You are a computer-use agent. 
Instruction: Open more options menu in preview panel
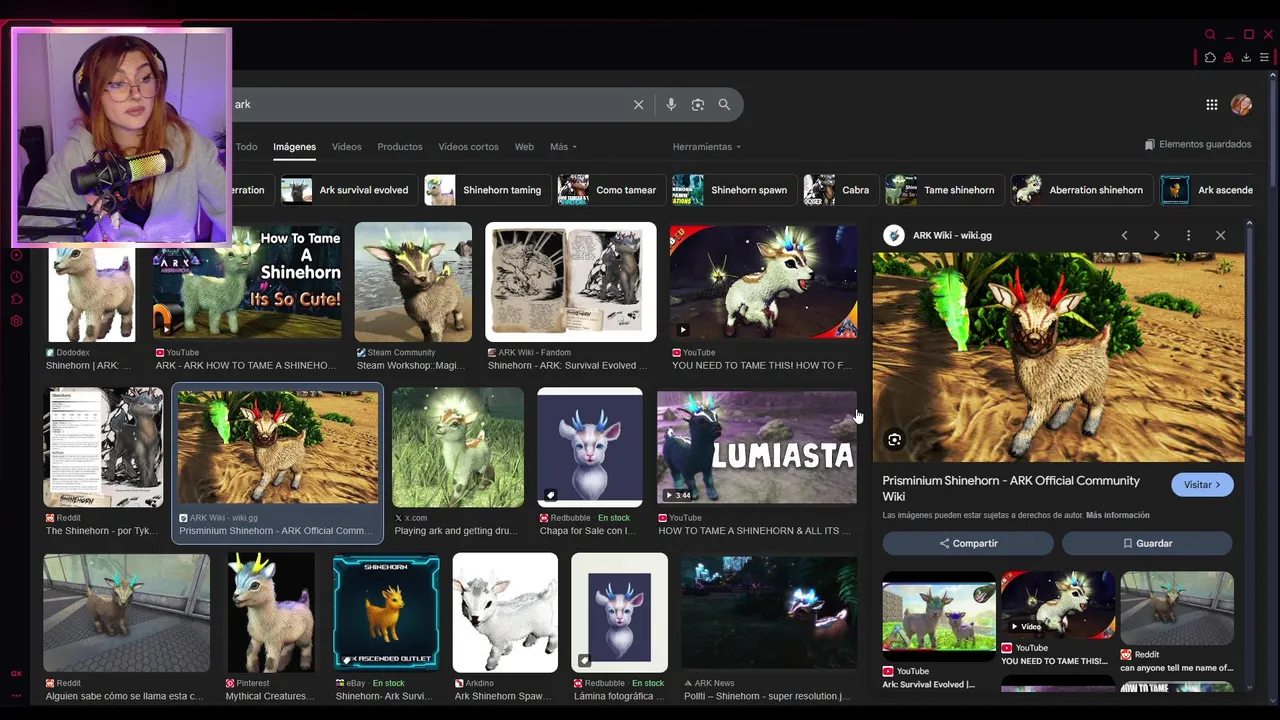[1188, 235]
